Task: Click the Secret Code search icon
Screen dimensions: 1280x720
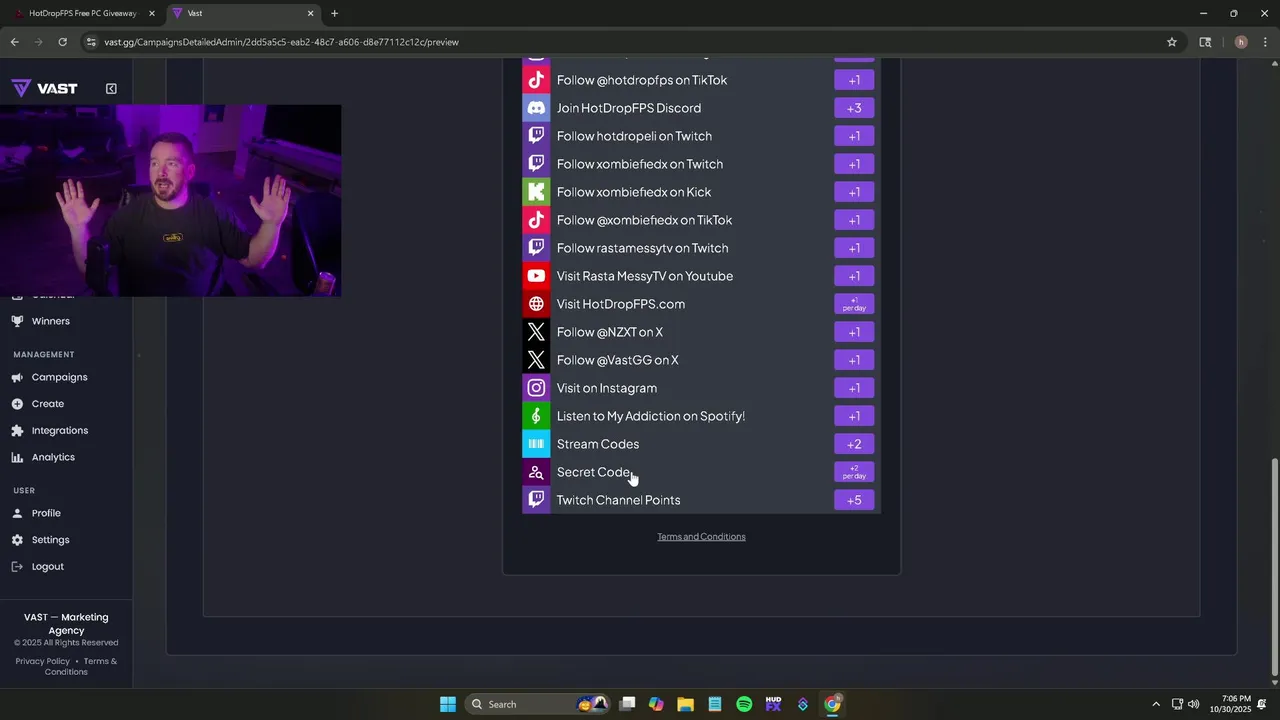Action: click(536, 472)
